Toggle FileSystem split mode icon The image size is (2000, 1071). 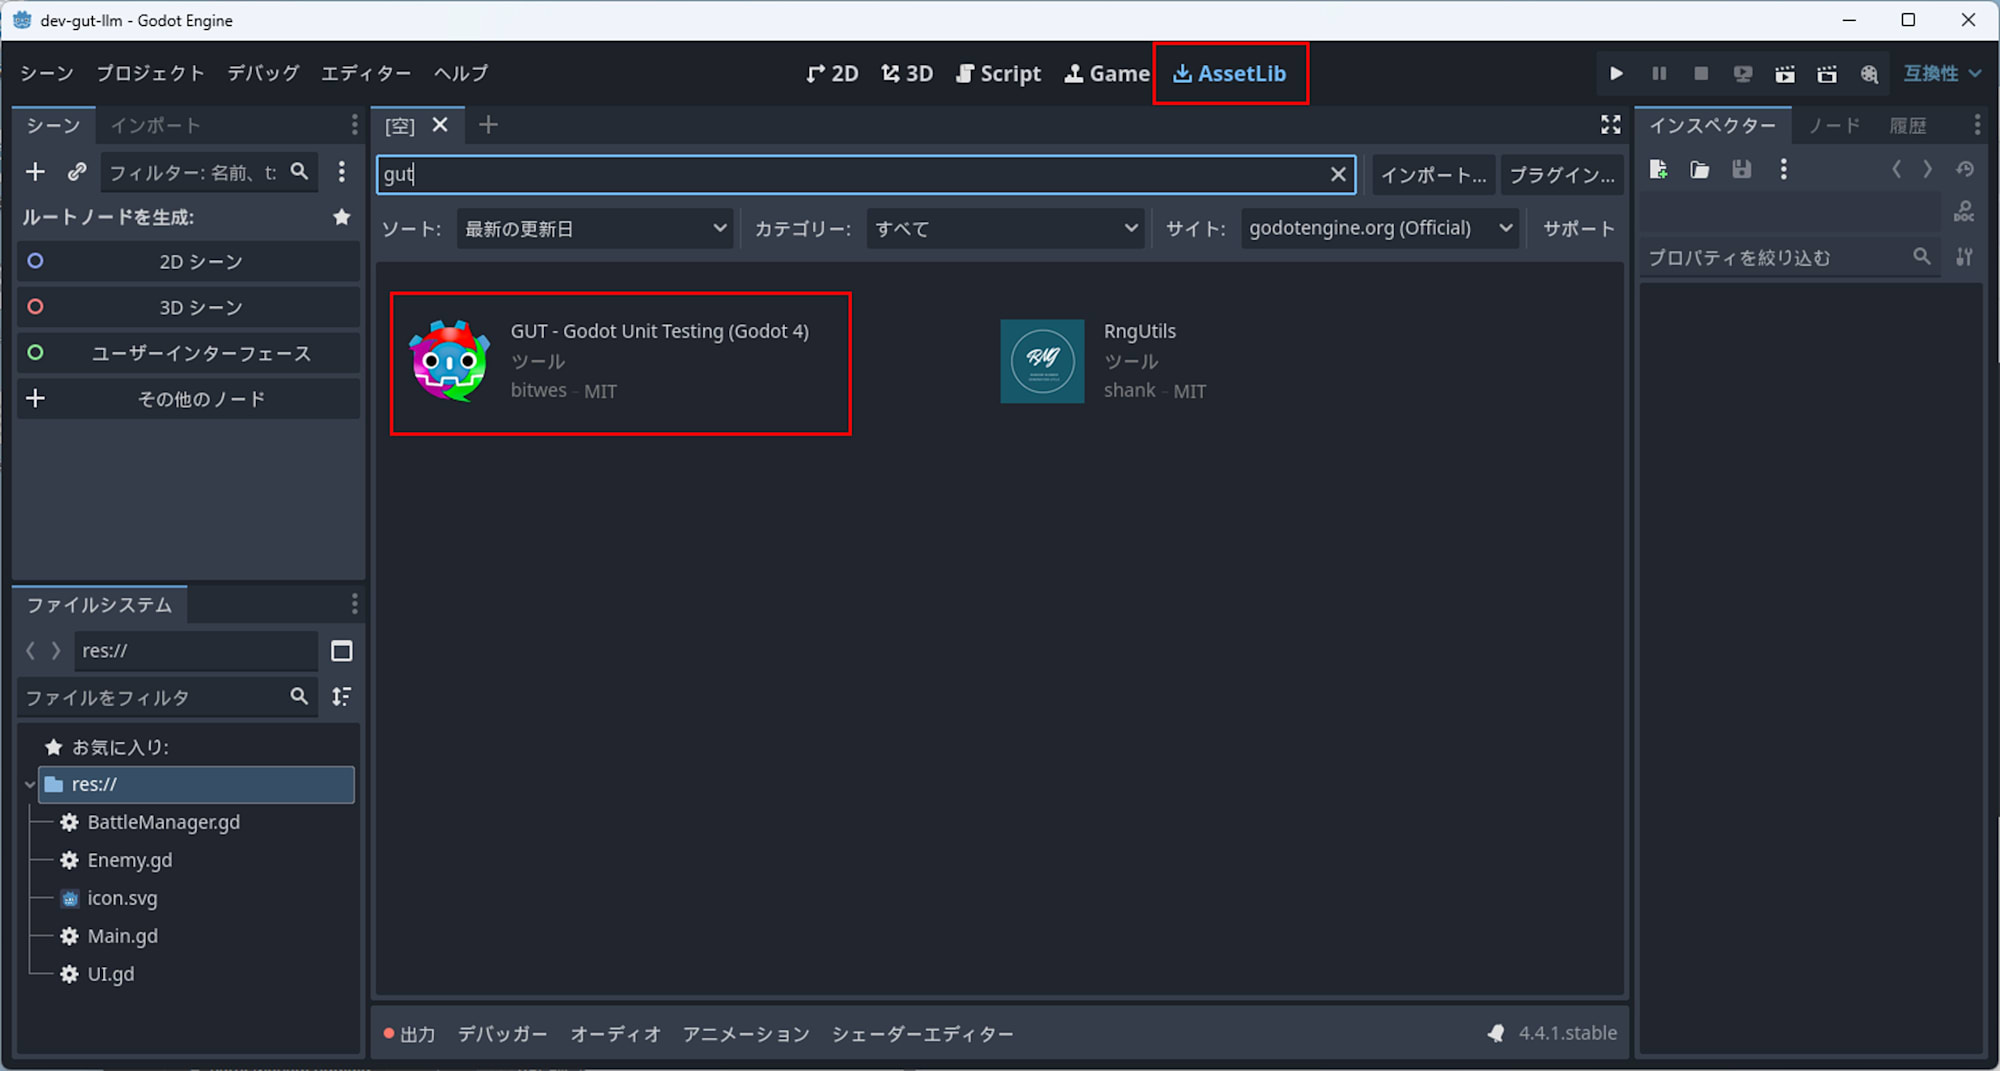click(x=342, y=651)
